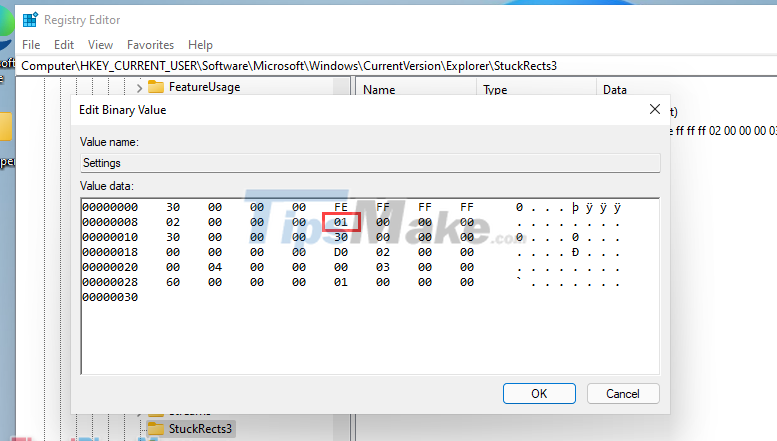Open the Favorites menu
The image size is (777, 441).
coord(151,45)
